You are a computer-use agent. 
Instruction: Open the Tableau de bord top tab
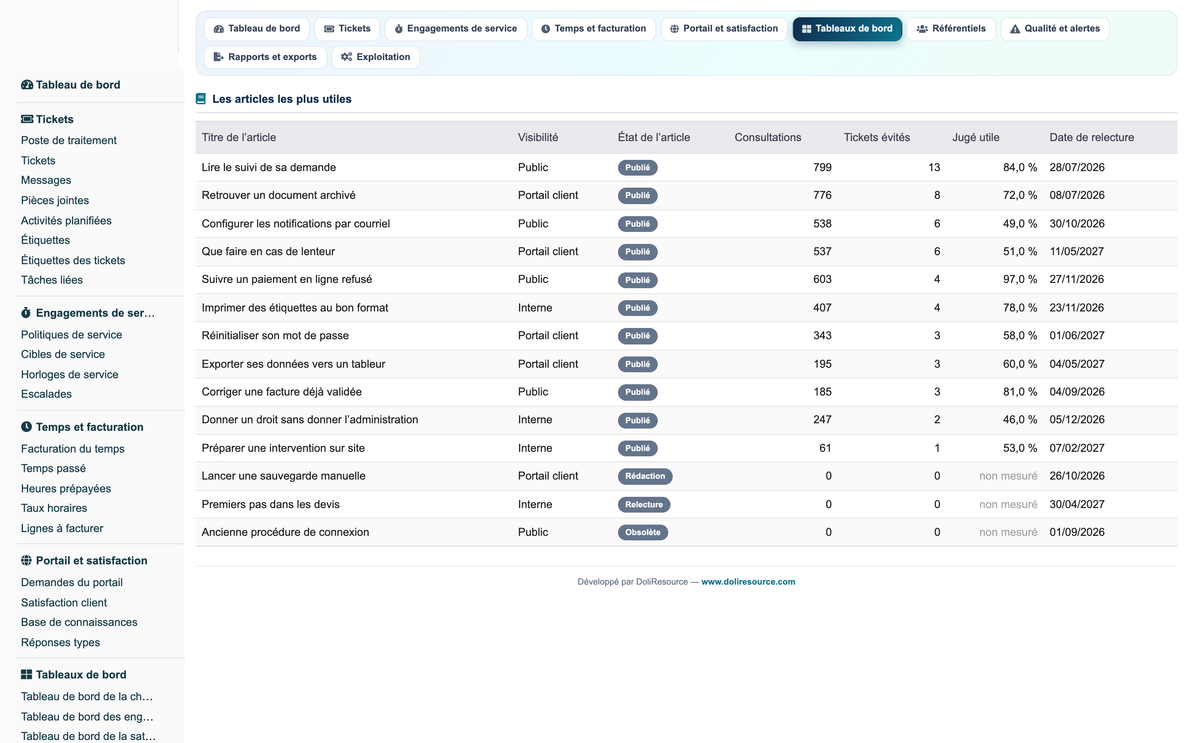pos(257,29)
